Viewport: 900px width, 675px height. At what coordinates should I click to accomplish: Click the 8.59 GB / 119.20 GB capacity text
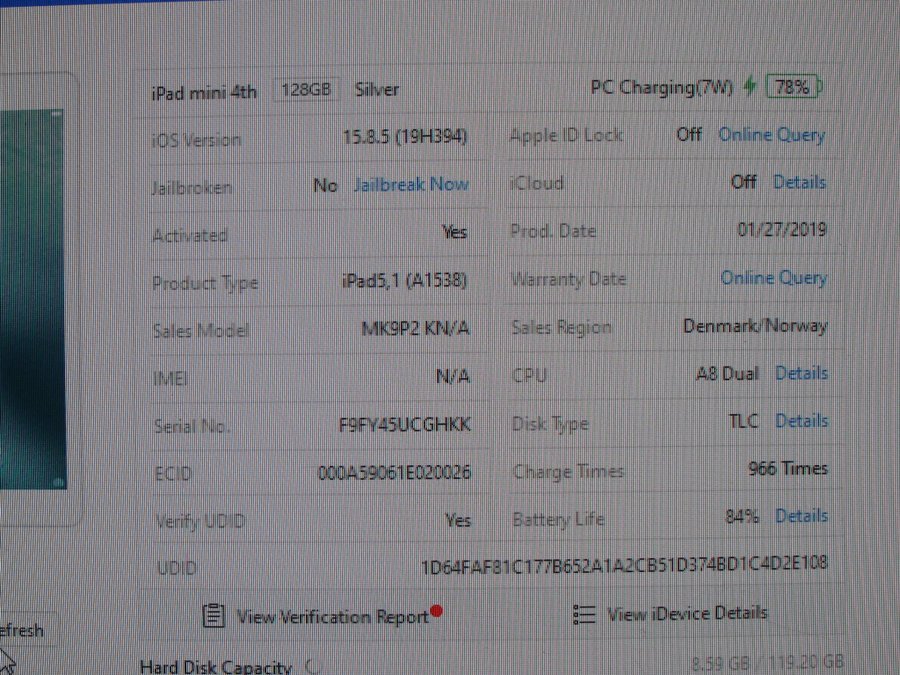click(767, 662)
